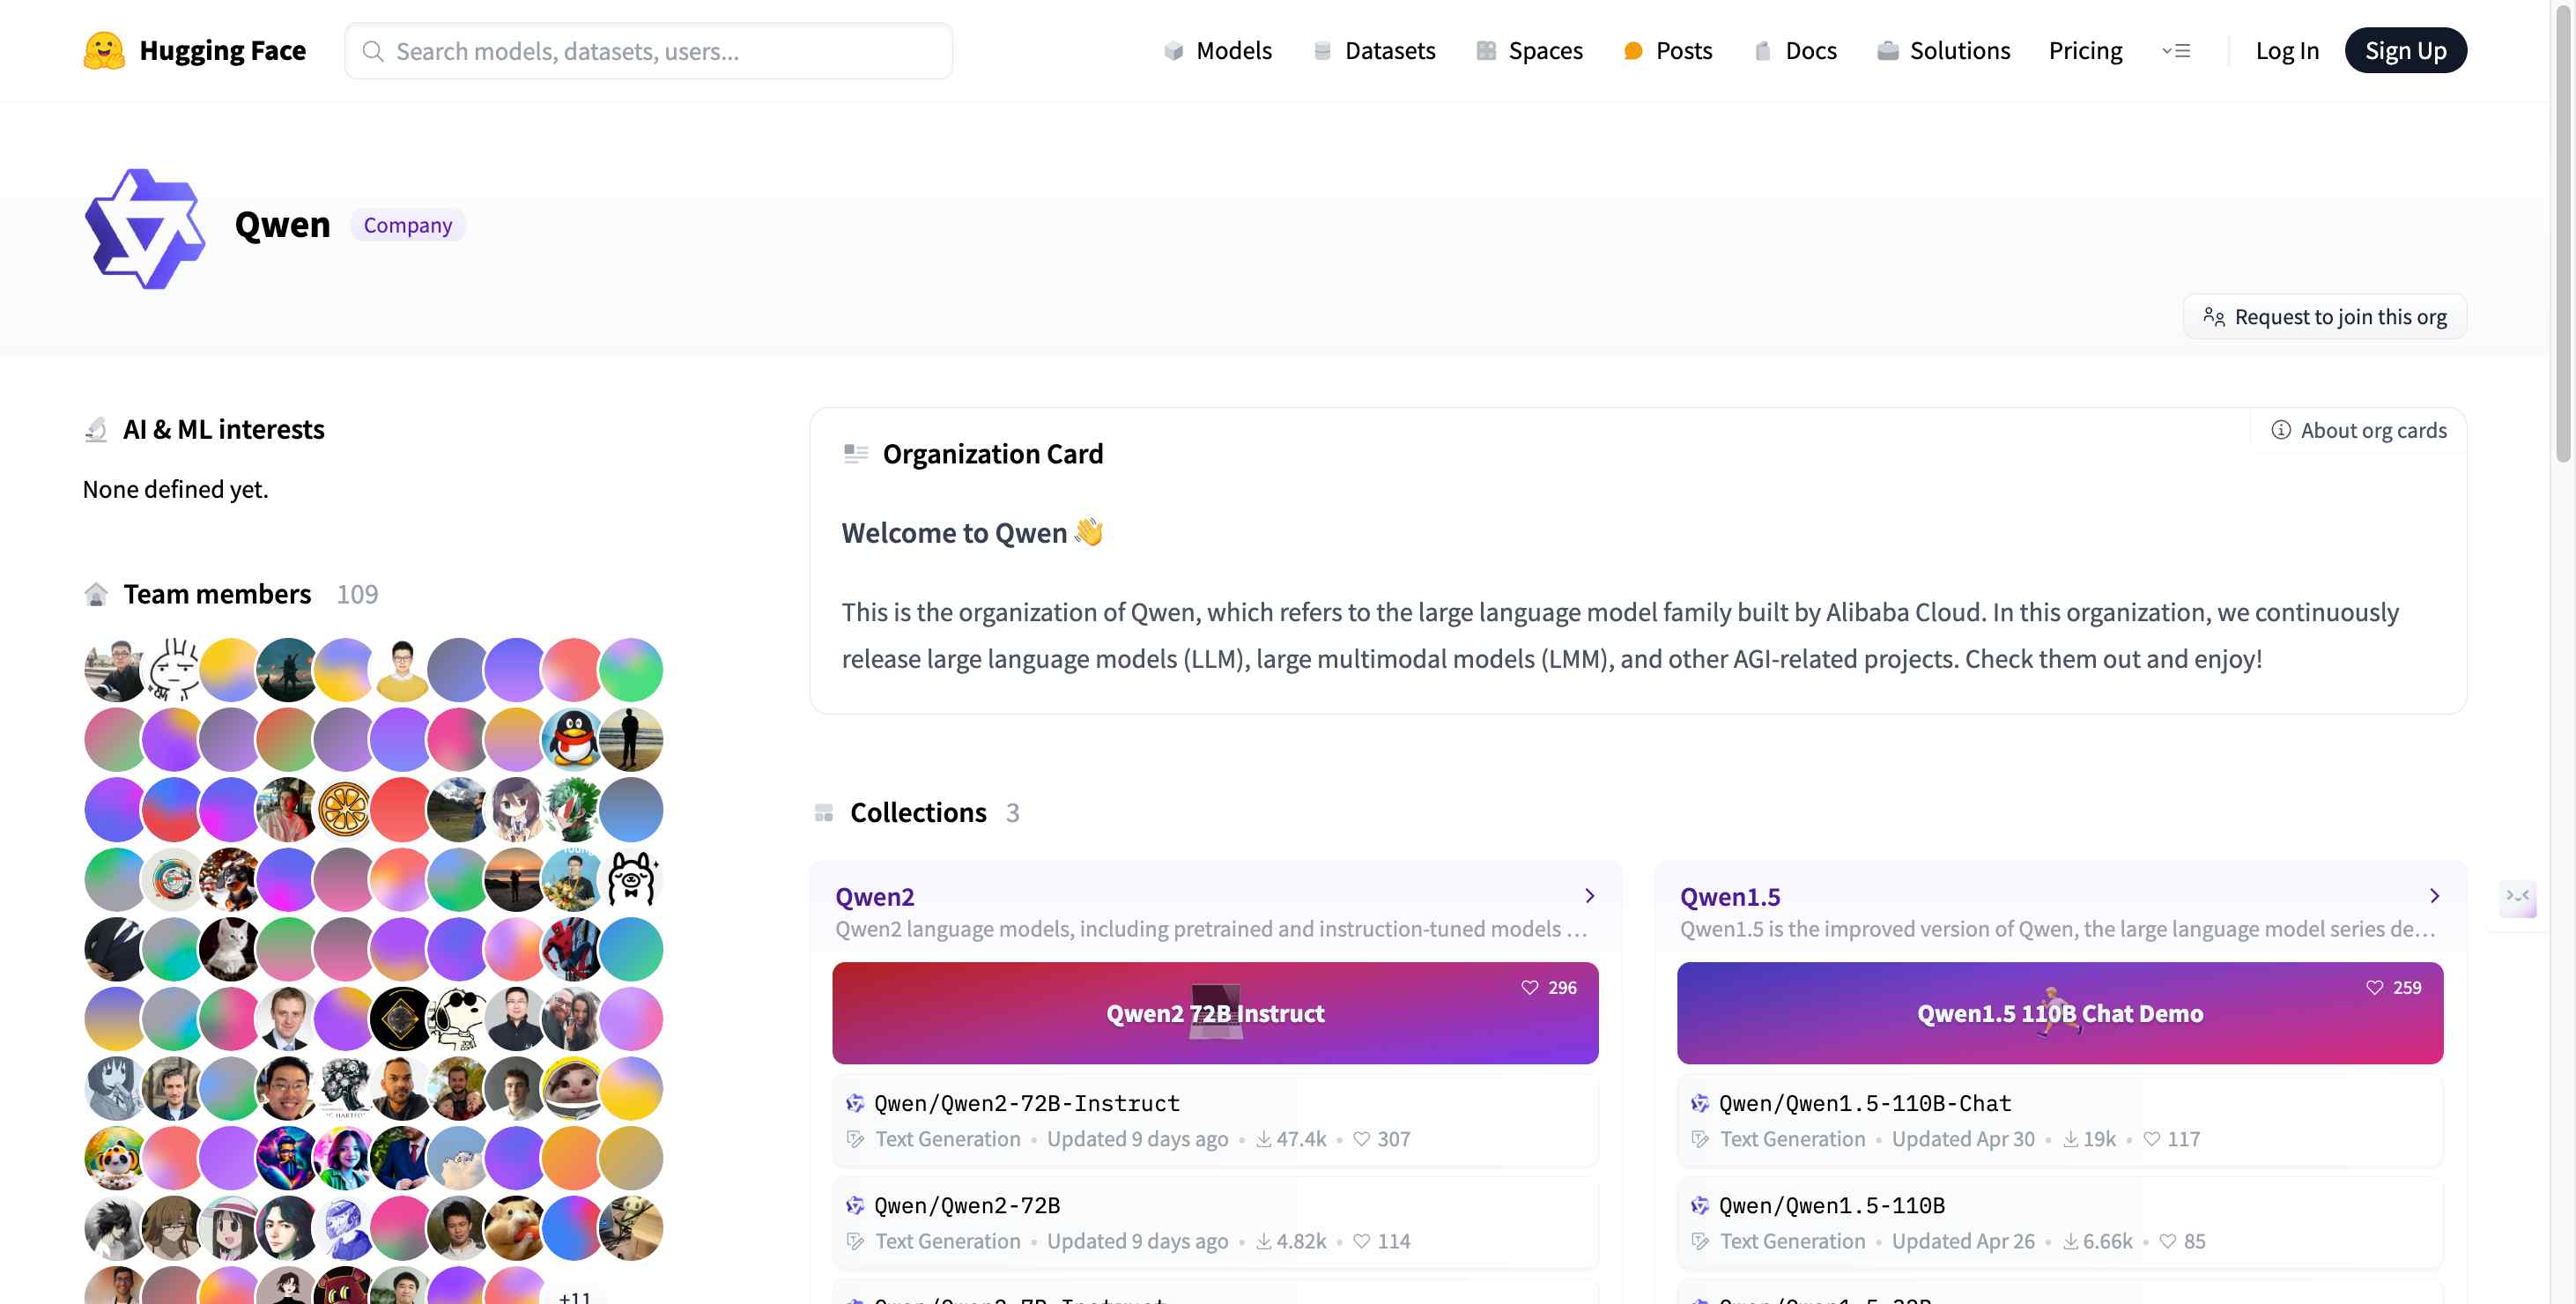
Task: Click the Team members heading
Action: pos(217,595)
